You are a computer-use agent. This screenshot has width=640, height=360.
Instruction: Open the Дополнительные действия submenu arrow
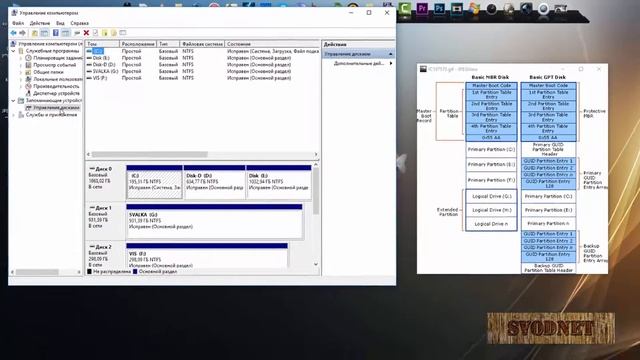(391, 63)
